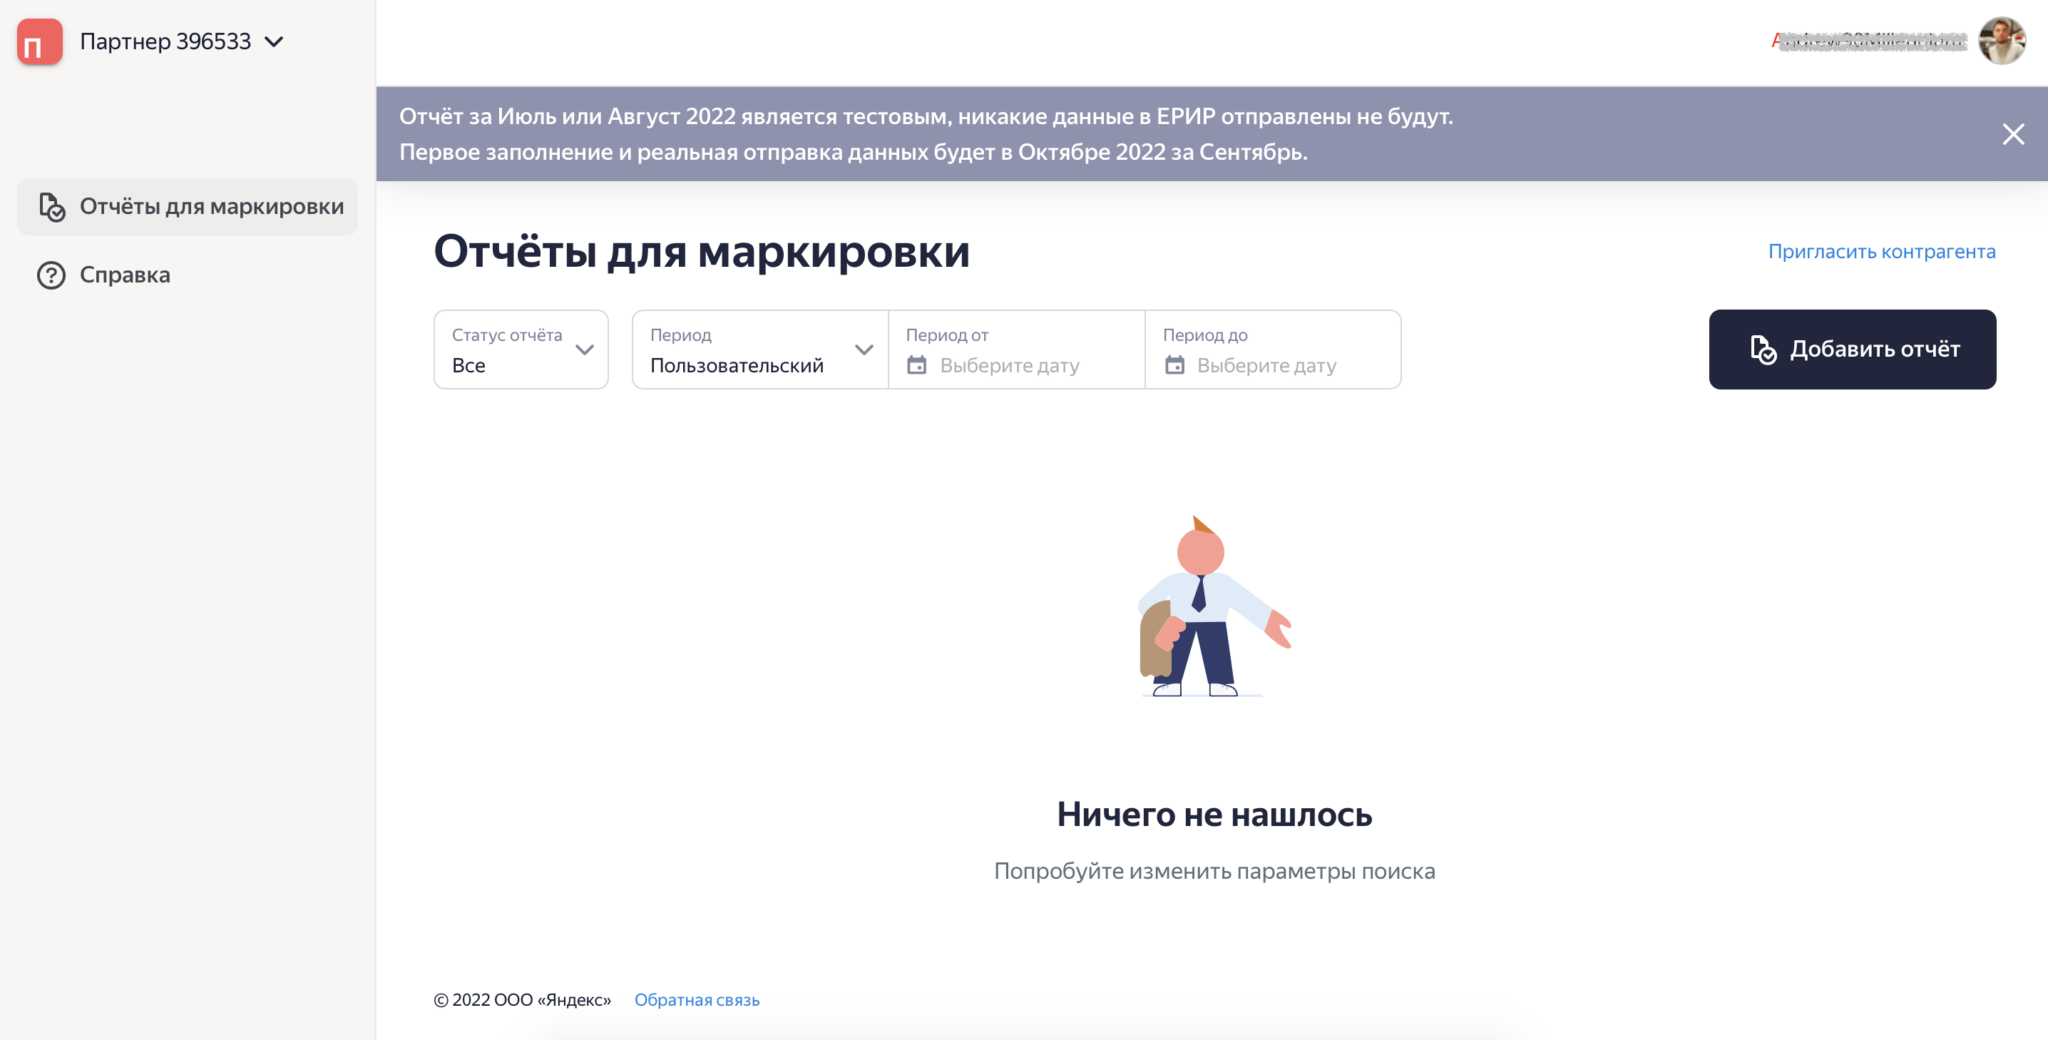
Task: Open the Статус отчёта dropdown
Action: click(x=507, y=350)
